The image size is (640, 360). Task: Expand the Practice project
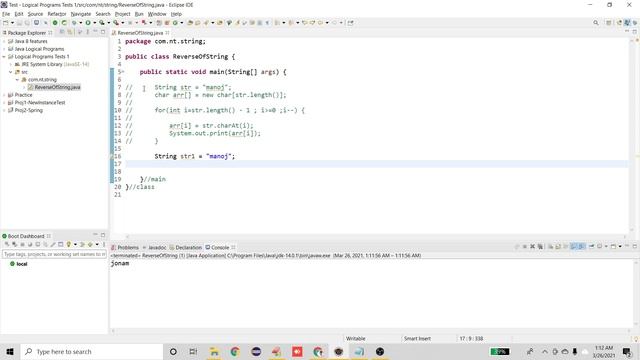(x=4, y=95)
